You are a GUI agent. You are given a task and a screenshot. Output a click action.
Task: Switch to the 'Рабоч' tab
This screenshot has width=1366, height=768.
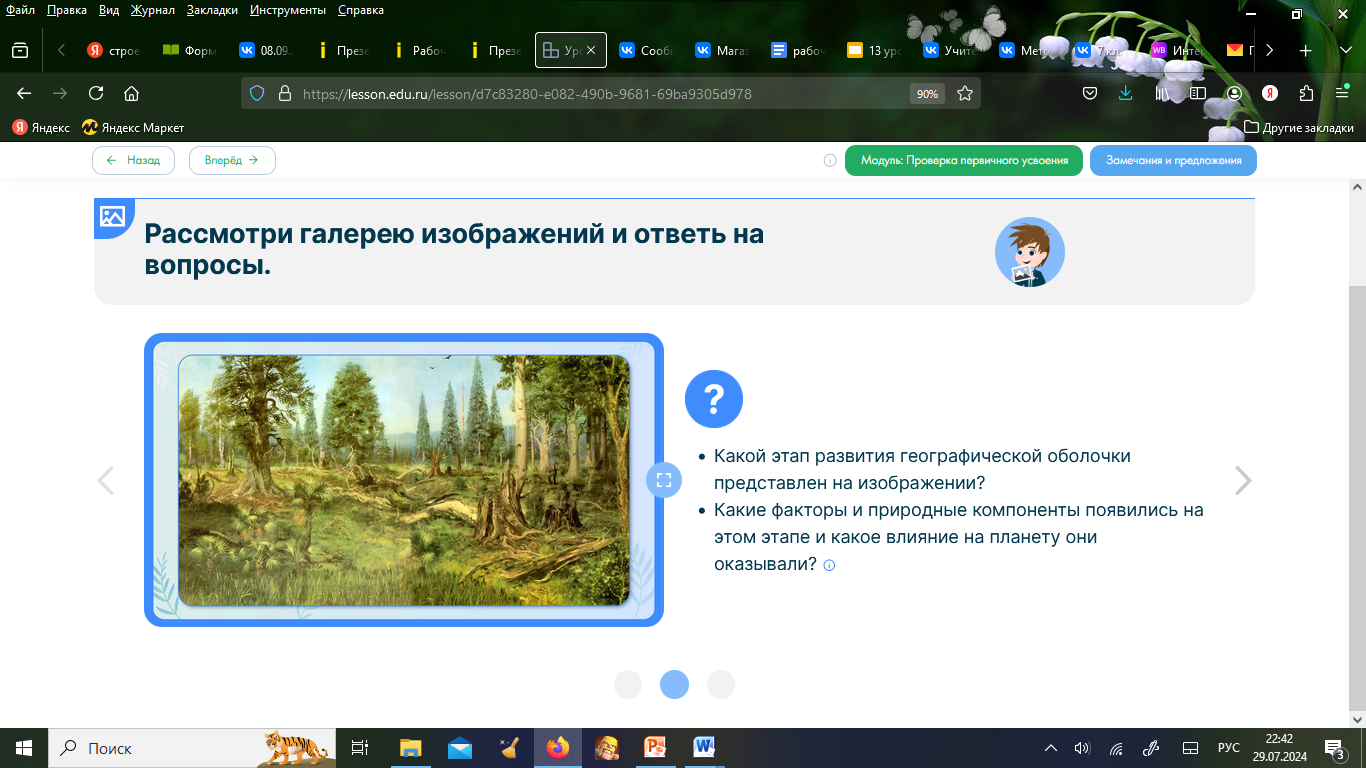tap(419, 50)
